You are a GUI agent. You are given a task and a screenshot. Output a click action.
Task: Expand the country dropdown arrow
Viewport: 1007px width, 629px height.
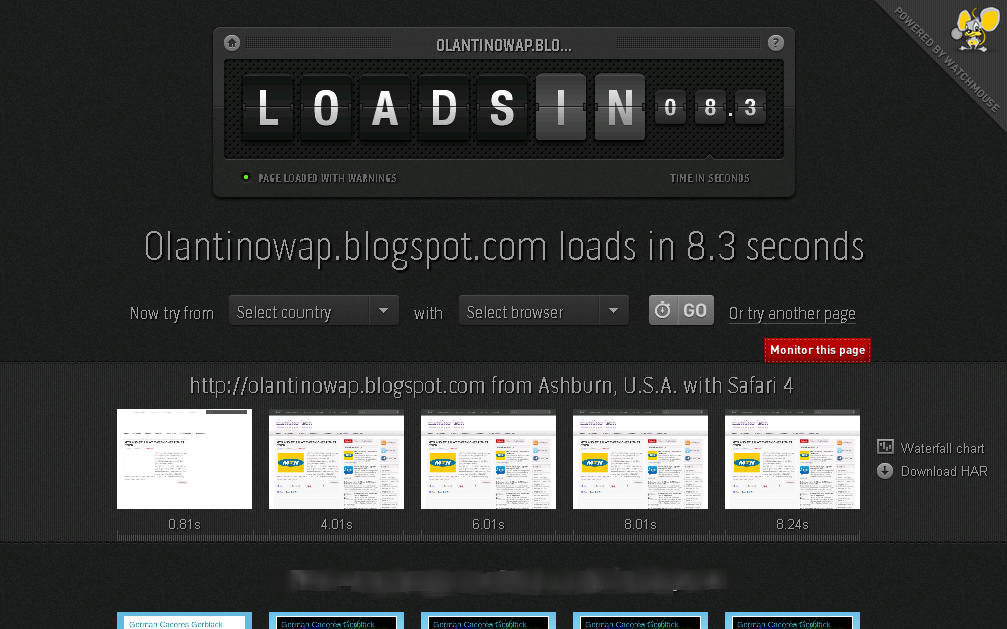tap(383, 311)
